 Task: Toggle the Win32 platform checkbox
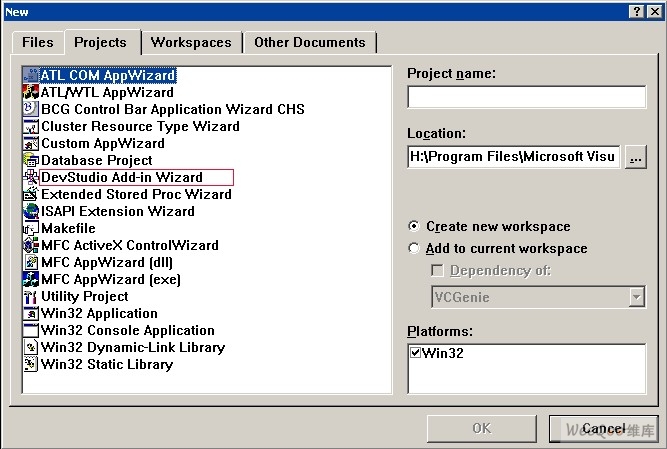tap(415, 352)
